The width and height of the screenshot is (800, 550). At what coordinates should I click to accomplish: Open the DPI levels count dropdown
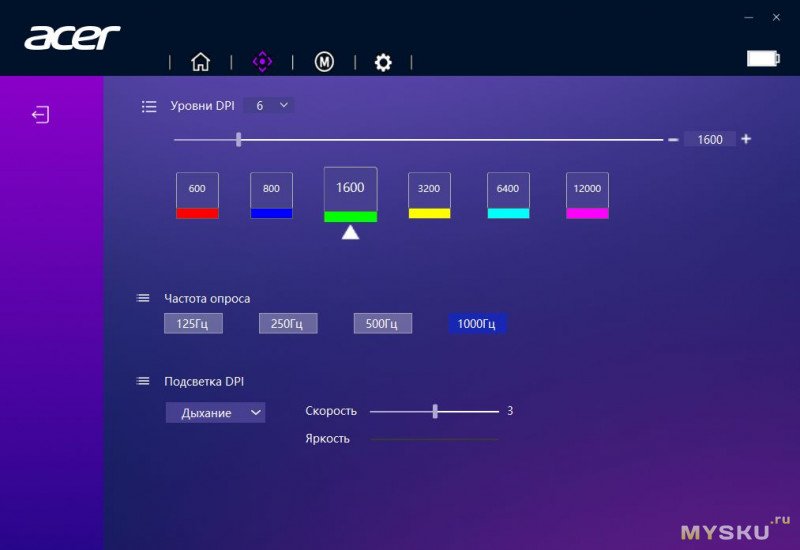[269, 105]
